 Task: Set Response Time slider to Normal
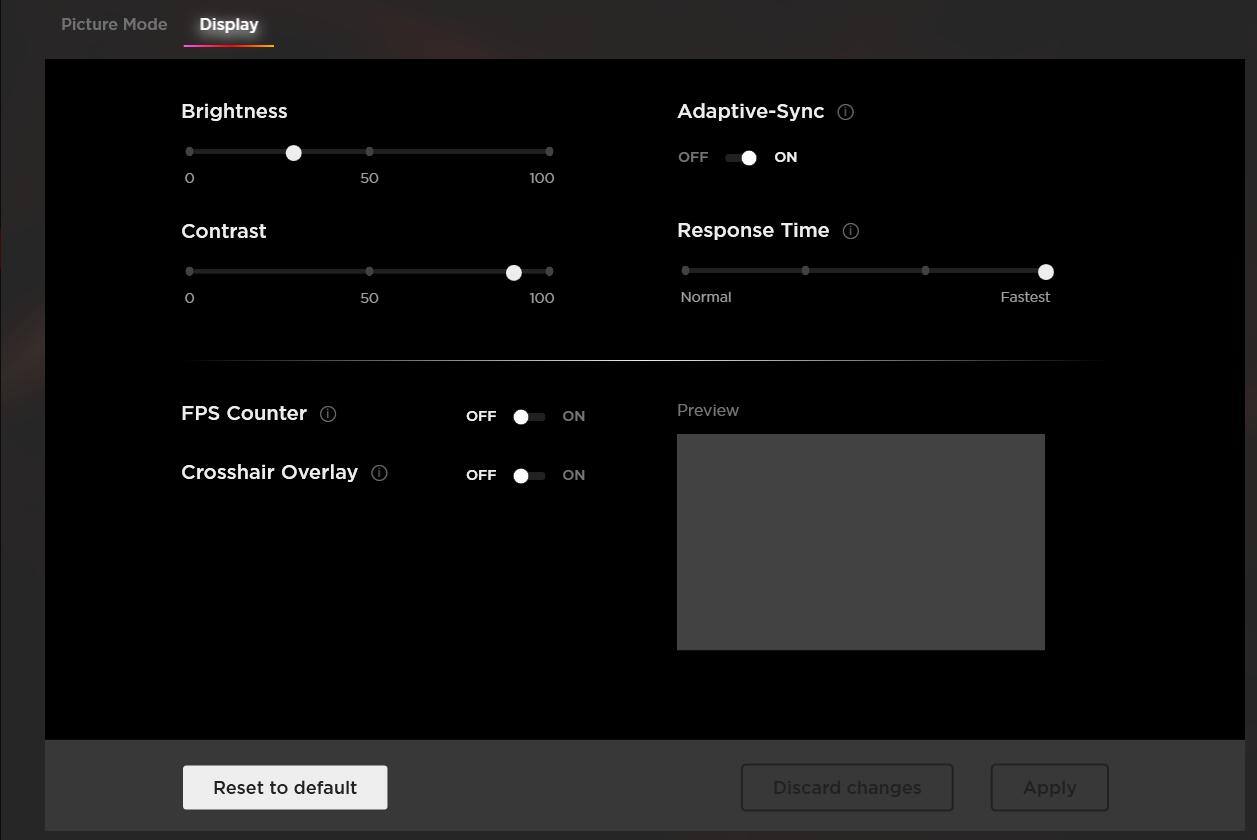[x=685, y=270]
